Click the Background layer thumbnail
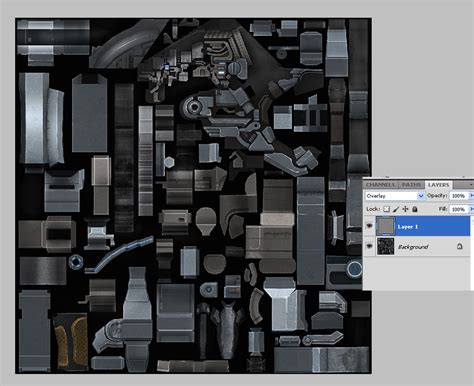This screenshot has height=386, width=474. pos(385,246)
